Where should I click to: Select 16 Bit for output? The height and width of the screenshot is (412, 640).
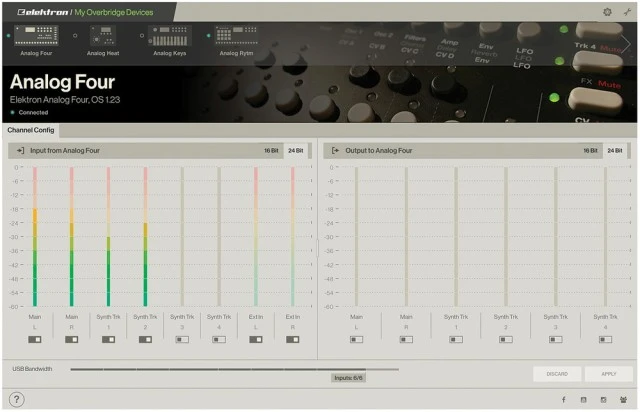[x=590, y=151]
